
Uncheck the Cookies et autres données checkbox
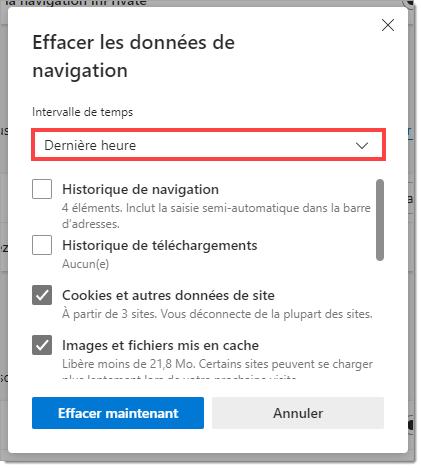point(42,295)
